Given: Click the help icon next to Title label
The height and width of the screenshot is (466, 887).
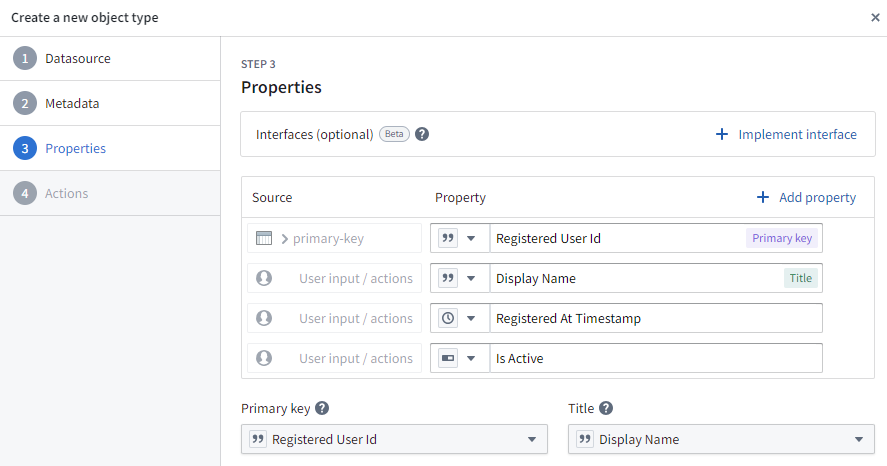Looking at the screenshot, I should 606,408.
